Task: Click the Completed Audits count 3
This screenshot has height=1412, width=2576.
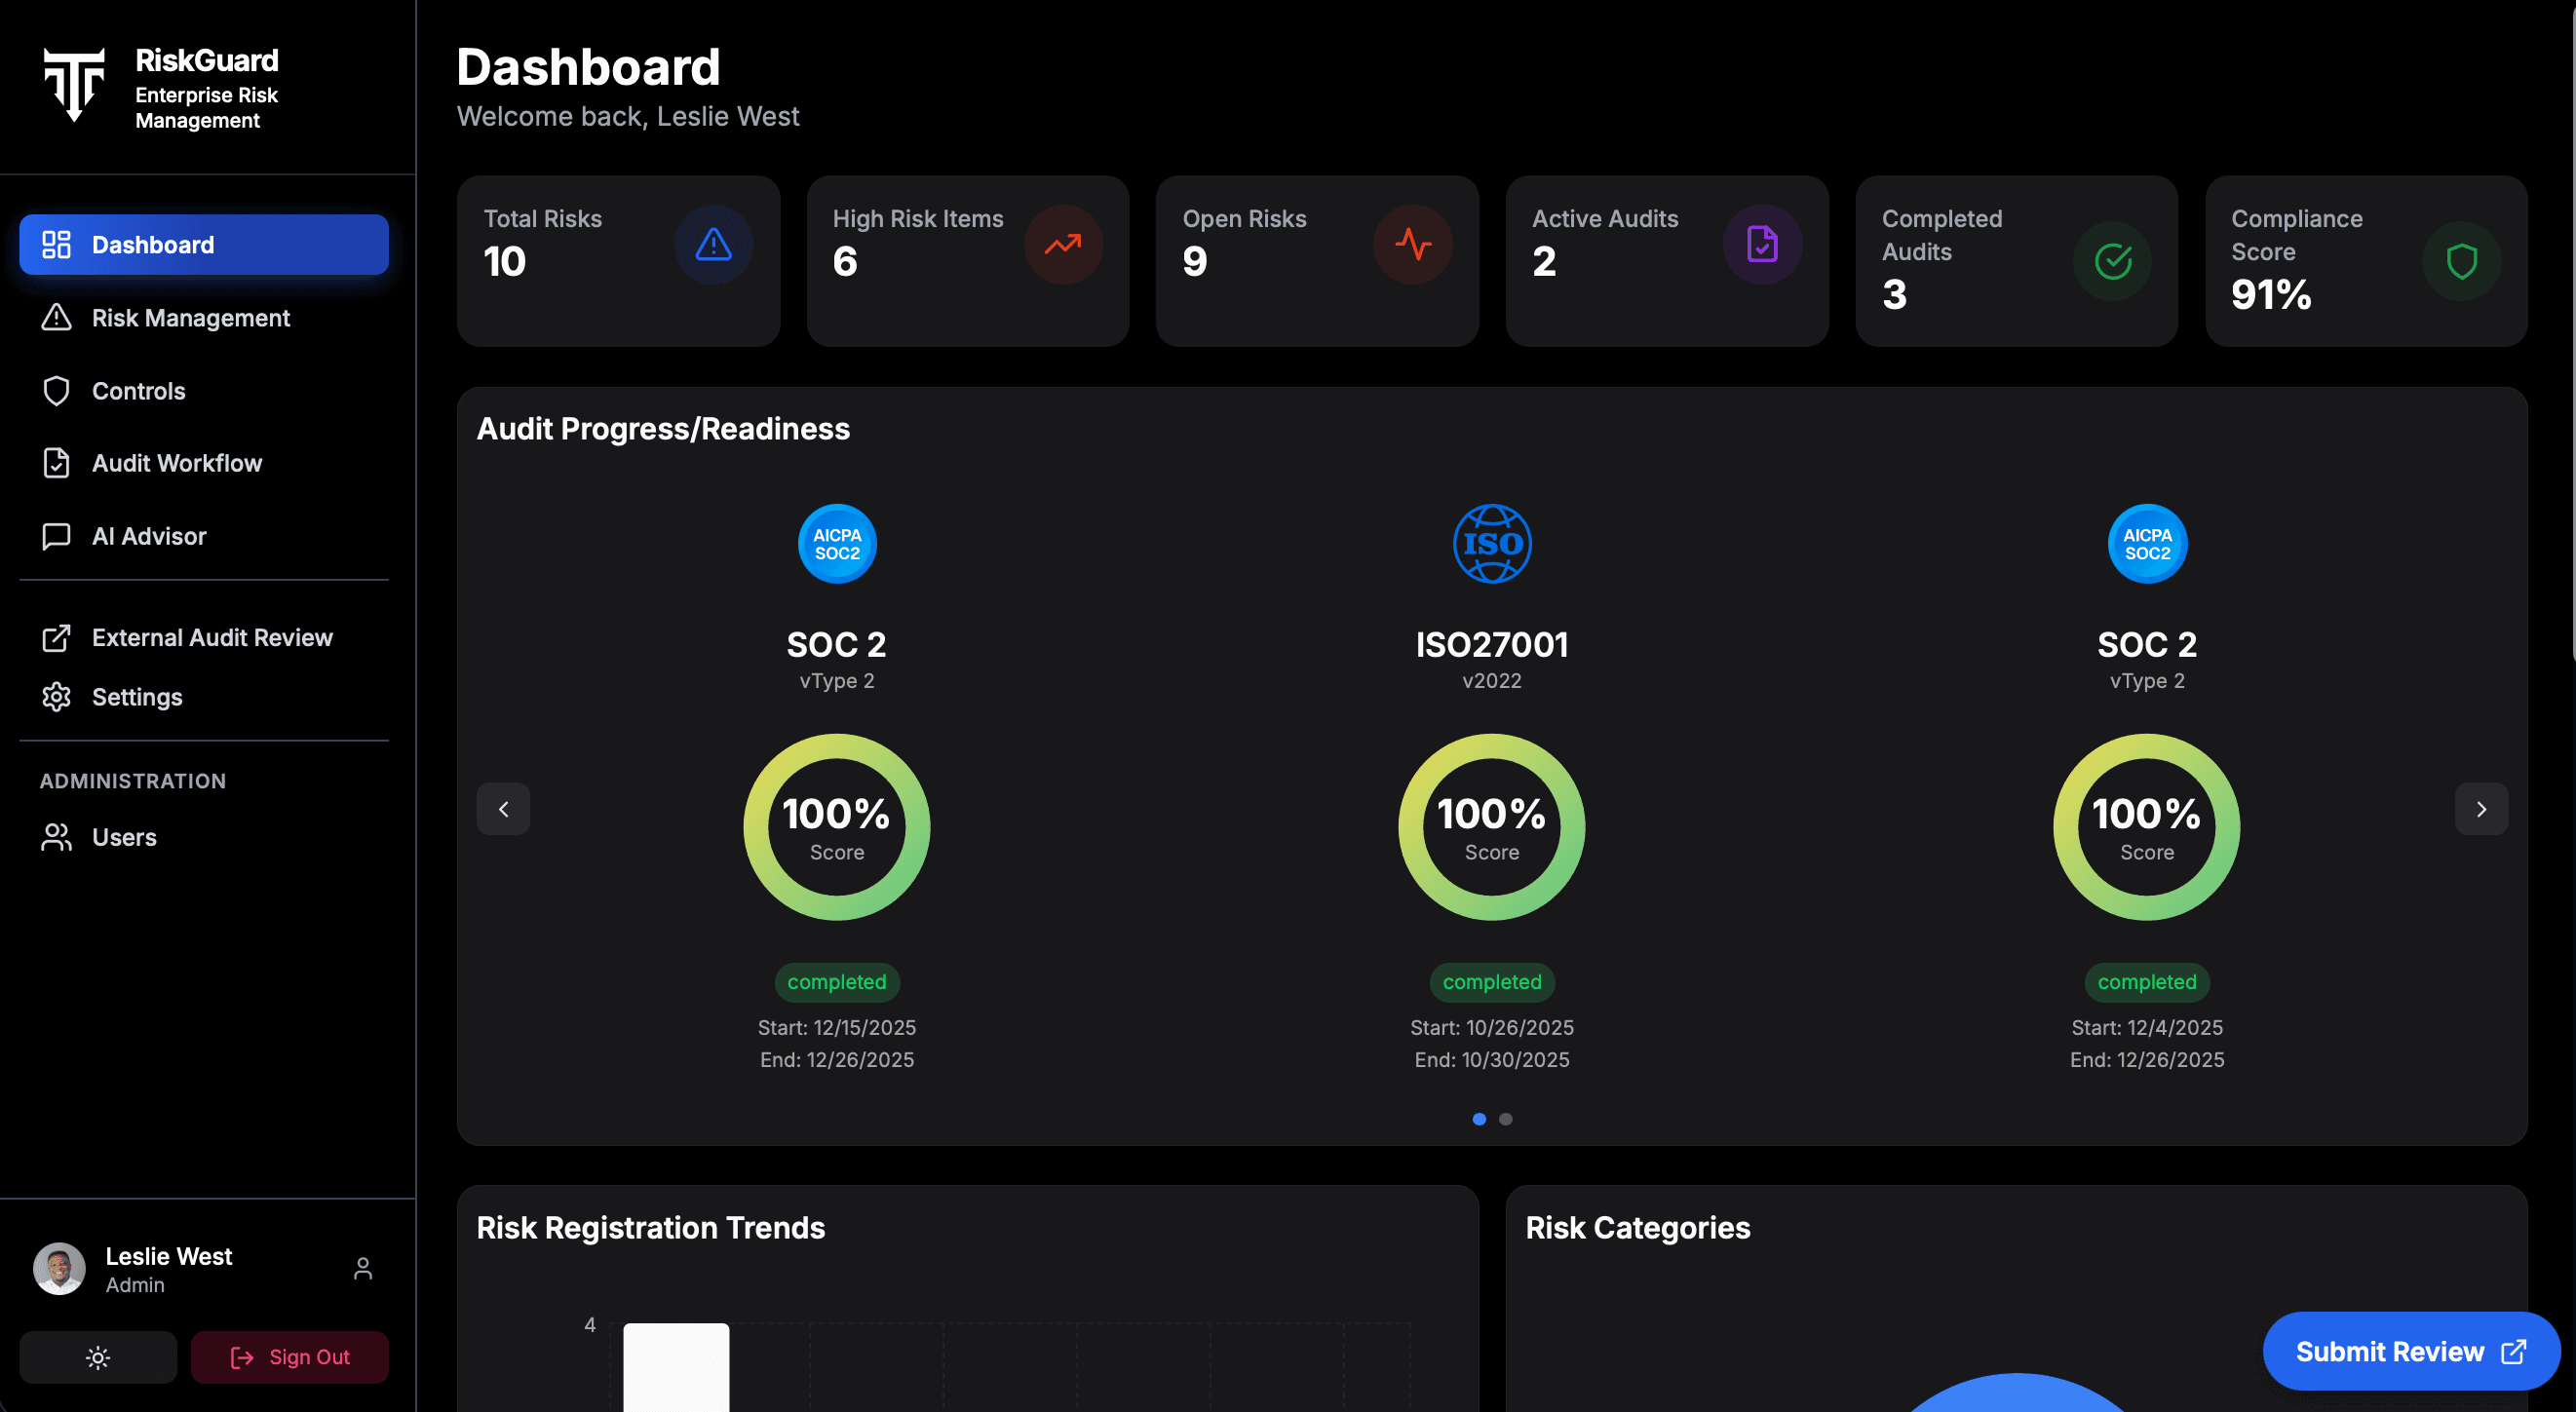Action: click(1894, 295)
